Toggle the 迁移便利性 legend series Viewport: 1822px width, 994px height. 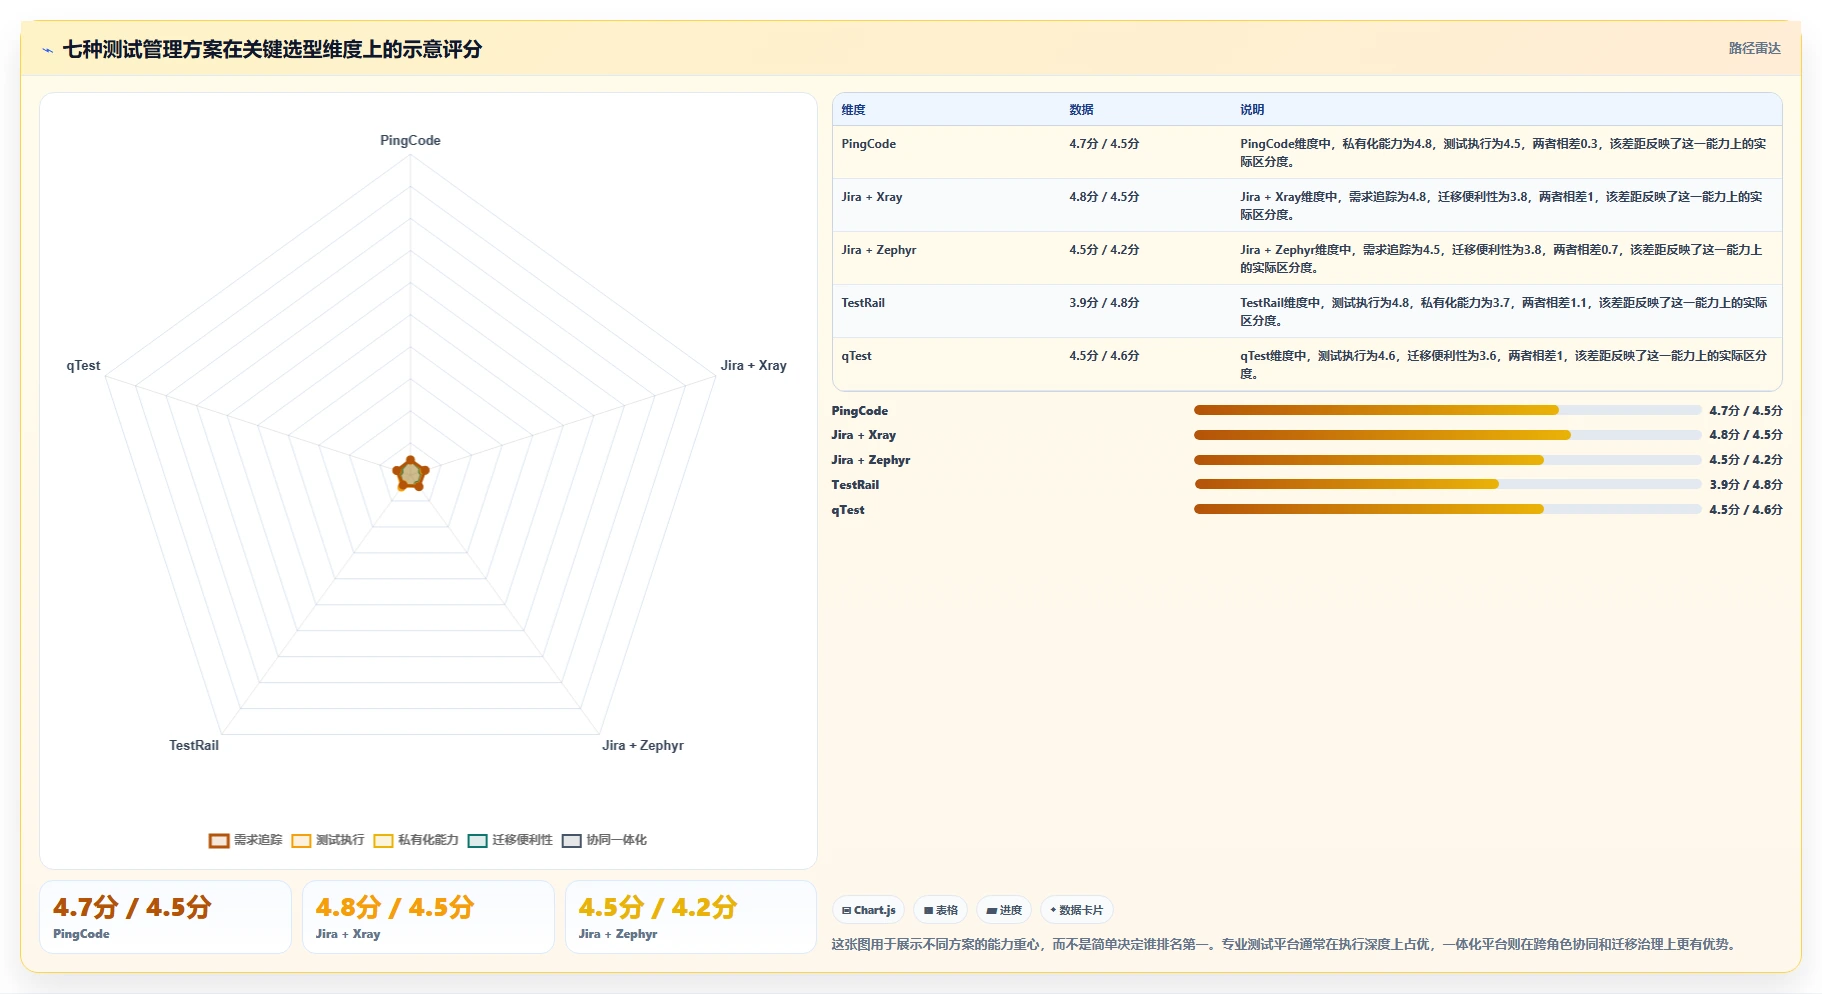point(510,840)
